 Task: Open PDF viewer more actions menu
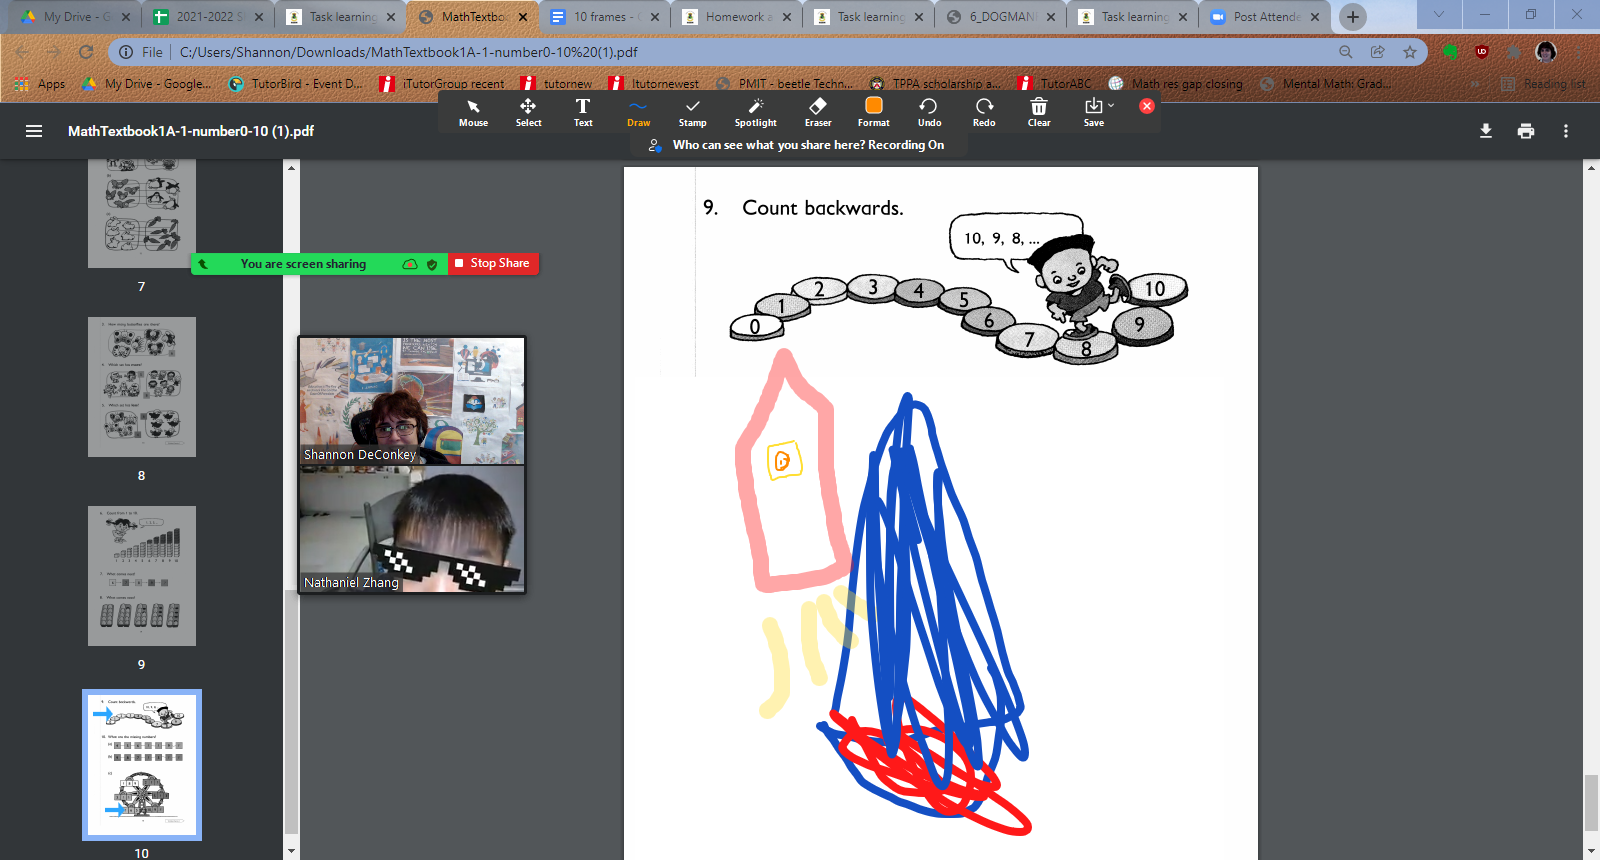tap(1566, 131)
